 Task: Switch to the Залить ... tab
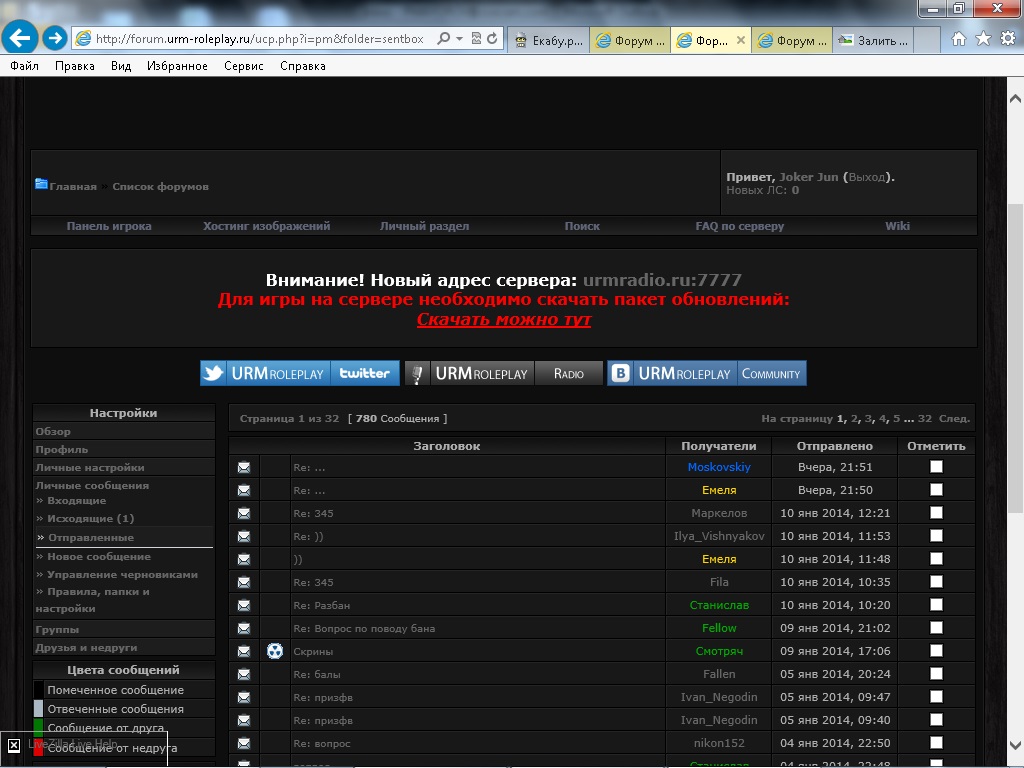[x=874, y=40]
